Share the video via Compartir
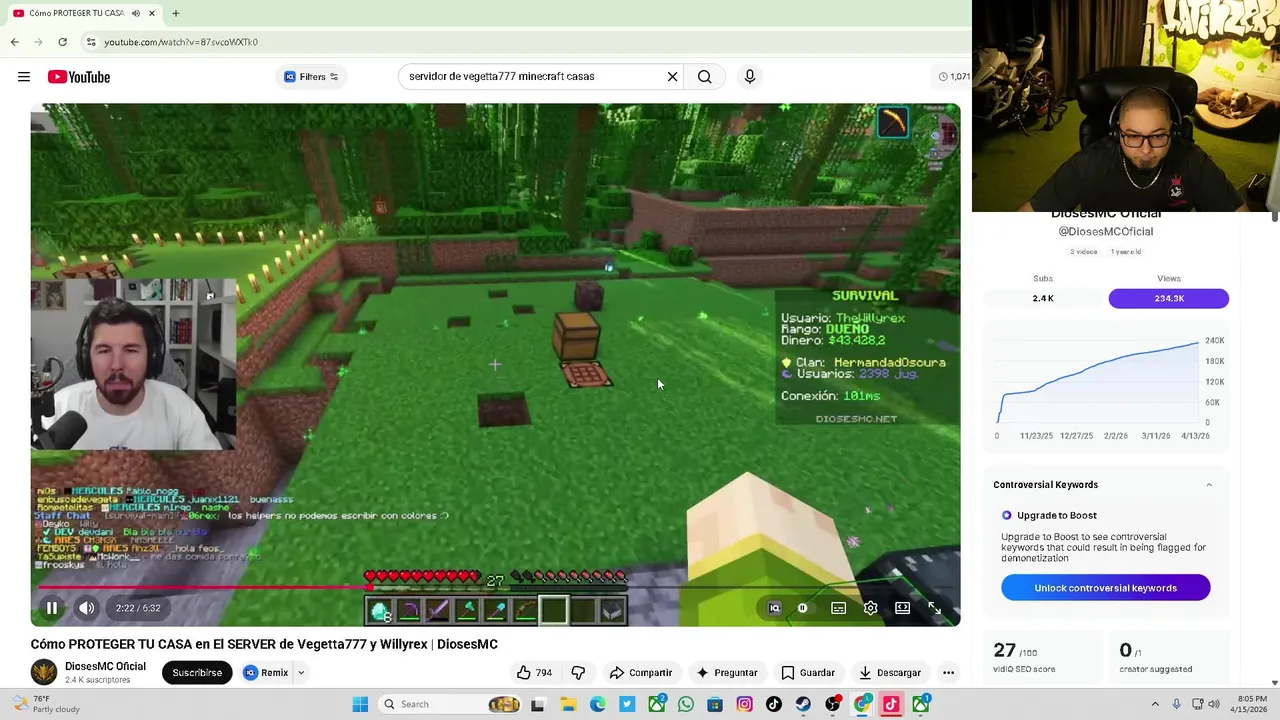The height and width of the screenshot is (720, 1280). (x=640, y=673)
